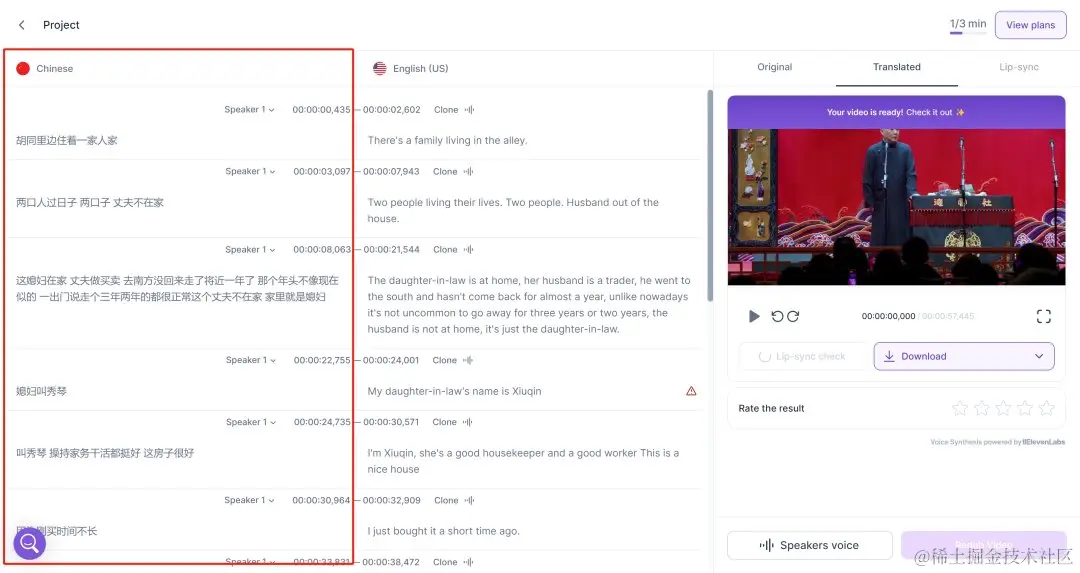Open Speaker 1 dropdown at 00:00:24,735
Screen dimensions: 1080x573
point(251,422)
